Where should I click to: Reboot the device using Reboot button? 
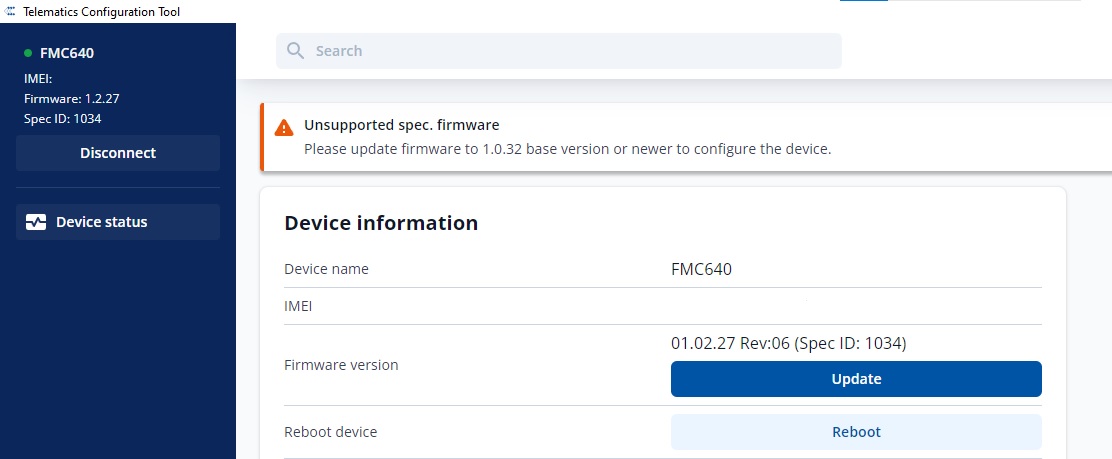pyautogui.click(x=856, y=432)
